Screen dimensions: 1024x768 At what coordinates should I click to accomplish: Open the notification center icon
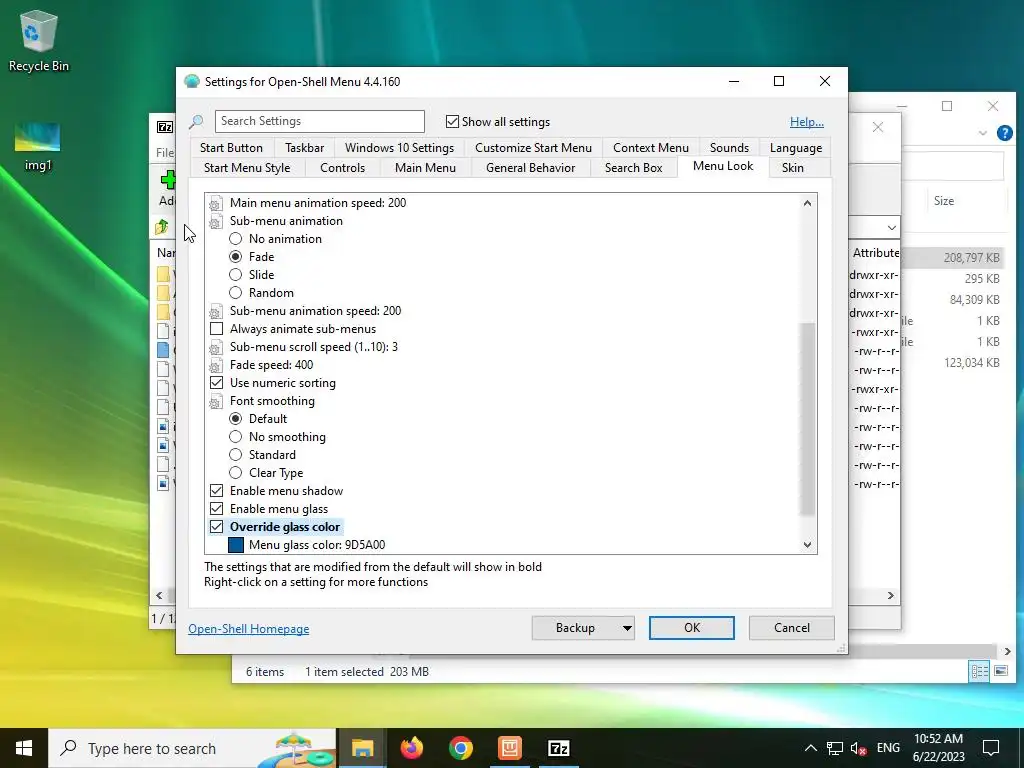(991, 748)
